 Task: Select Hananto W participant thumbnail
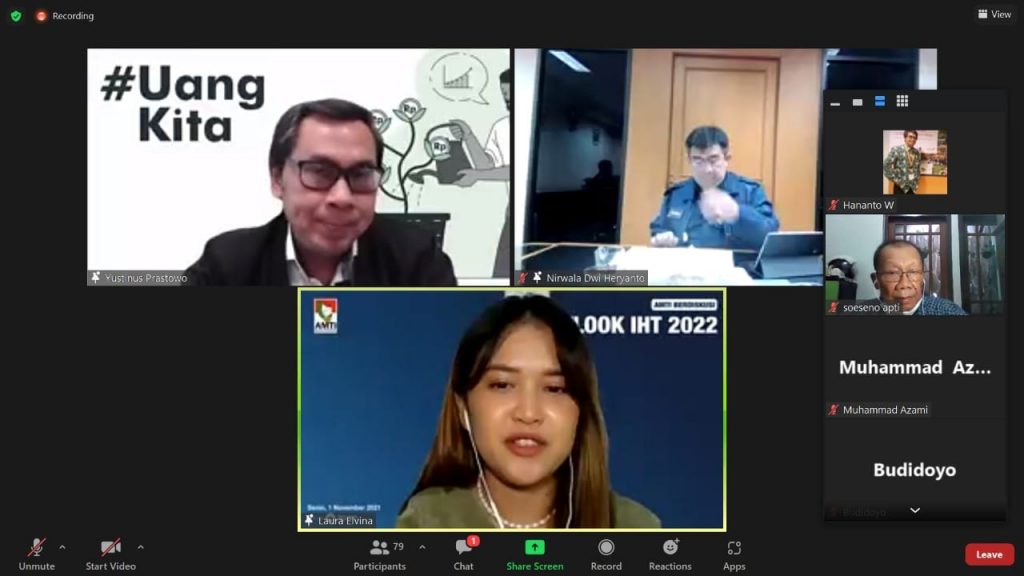914,162
